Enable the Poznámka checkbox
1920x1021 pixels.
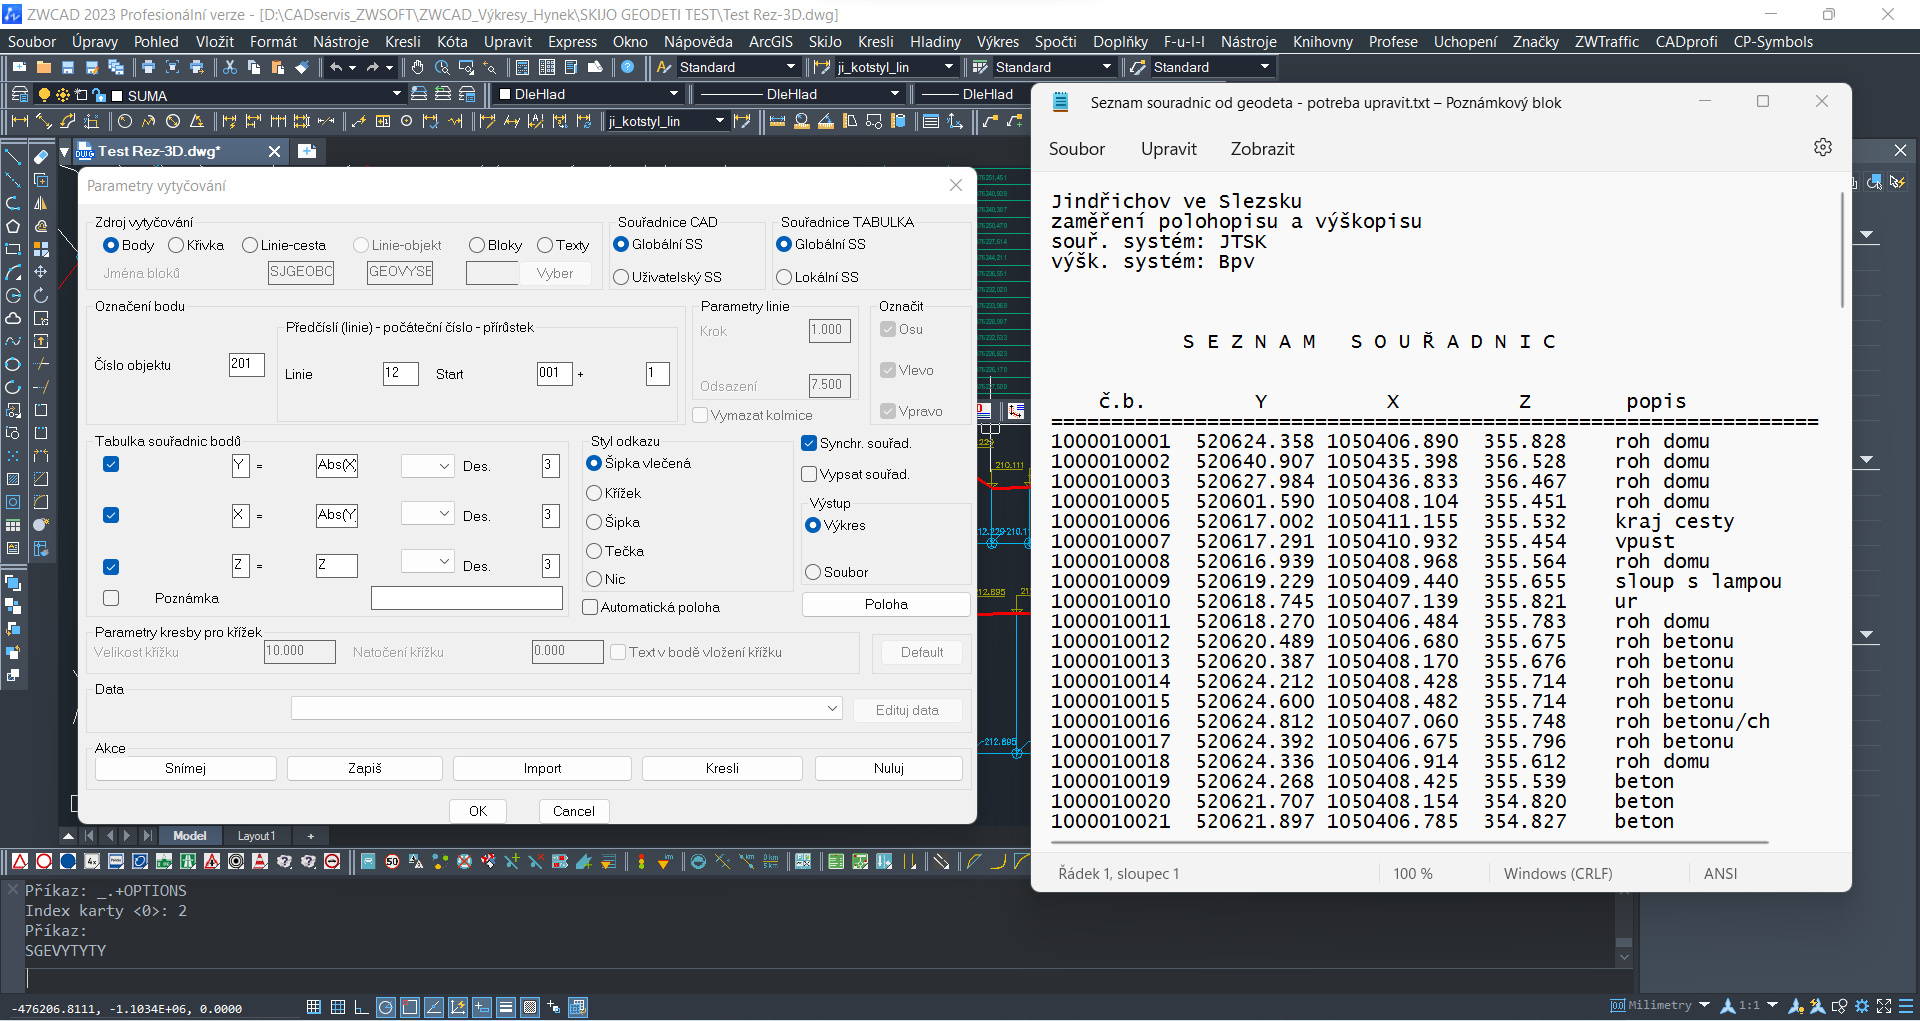(x=111, y=598)
